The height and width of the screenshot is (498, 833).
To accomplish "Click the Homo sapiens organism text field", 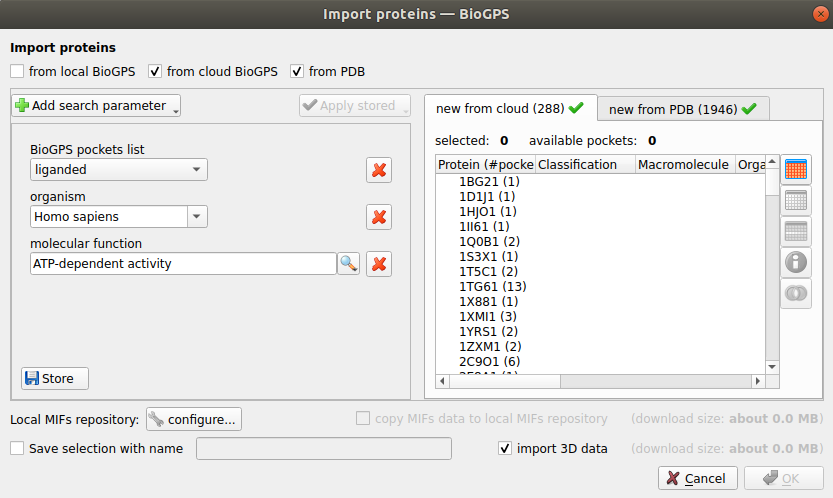I will [109, 217].
